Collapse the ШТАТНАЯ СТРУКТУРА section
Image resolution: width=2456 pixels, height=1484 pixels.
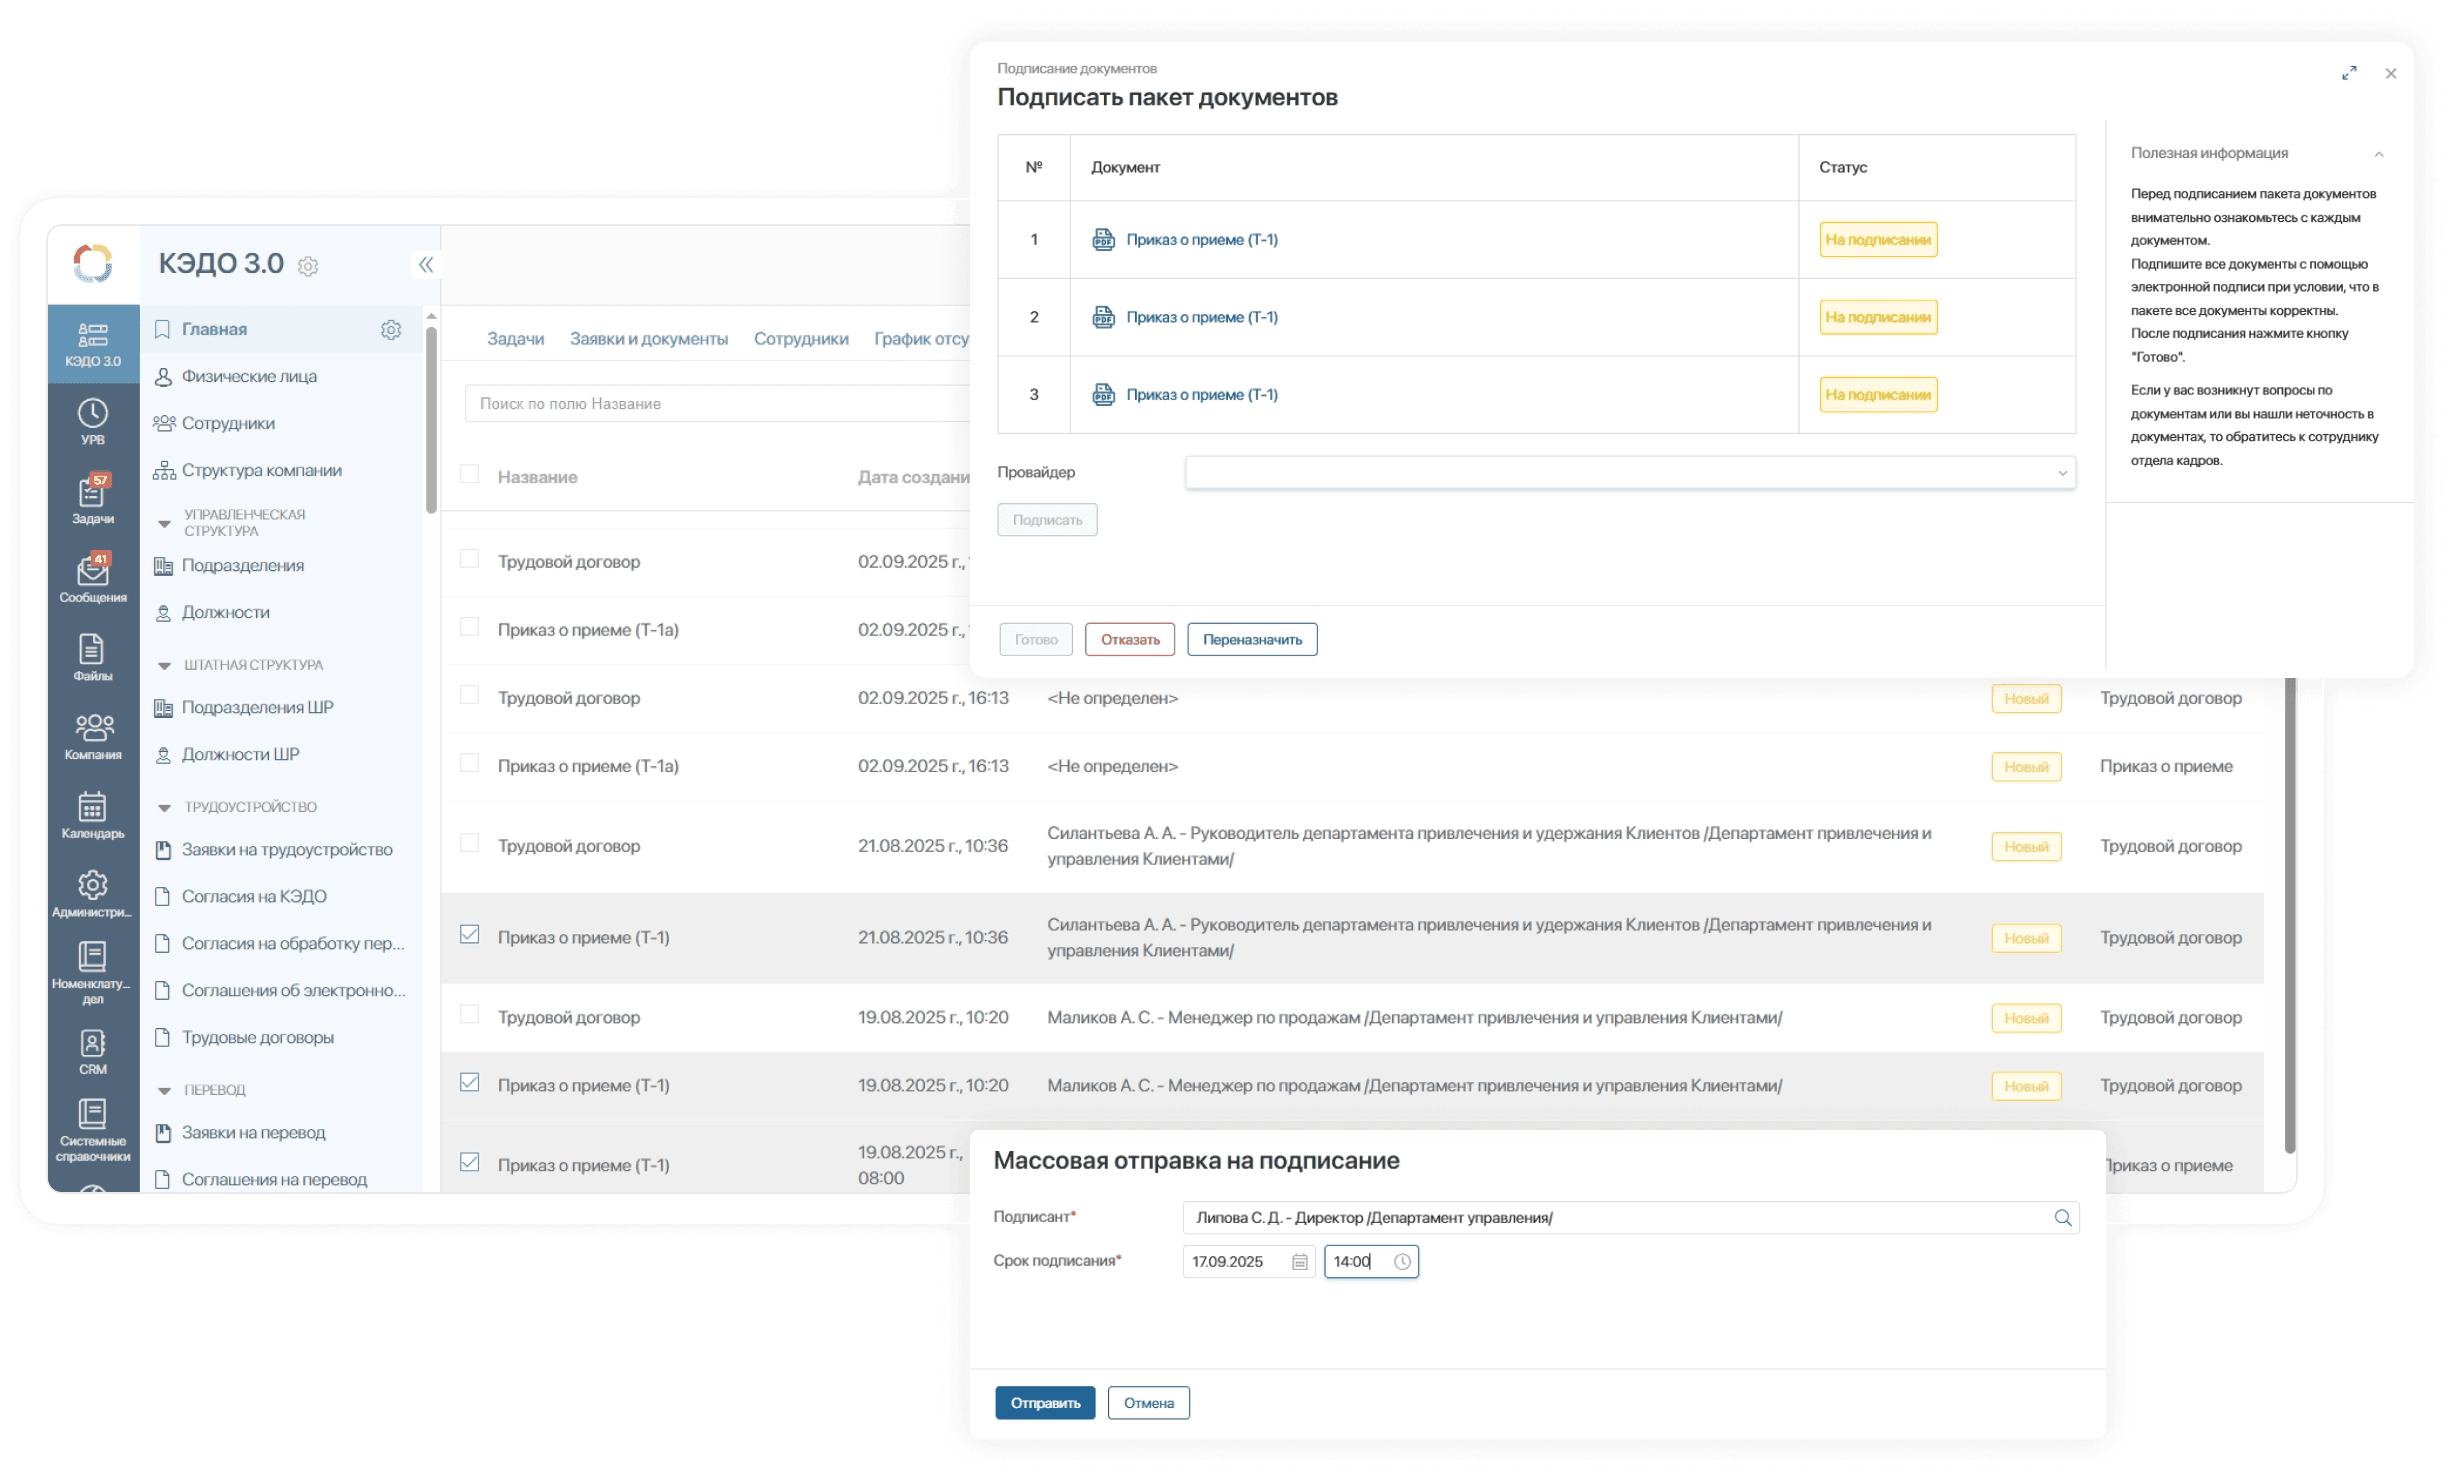165,665
